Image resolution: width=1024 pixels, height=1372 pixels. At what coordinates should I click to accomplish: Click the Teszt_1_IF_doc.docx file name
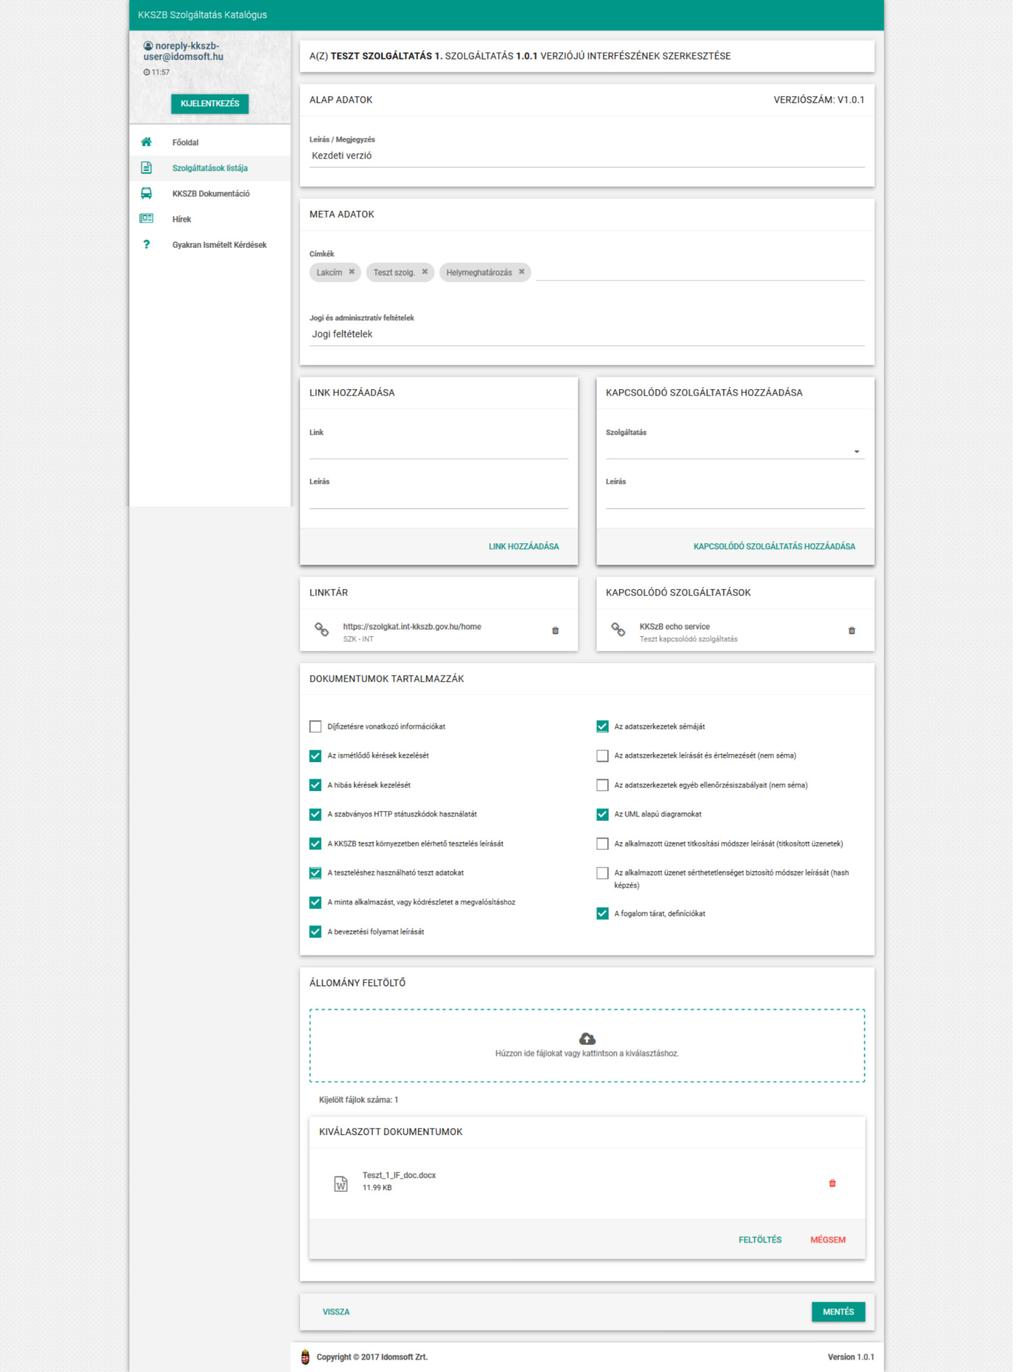point(399,1176)
